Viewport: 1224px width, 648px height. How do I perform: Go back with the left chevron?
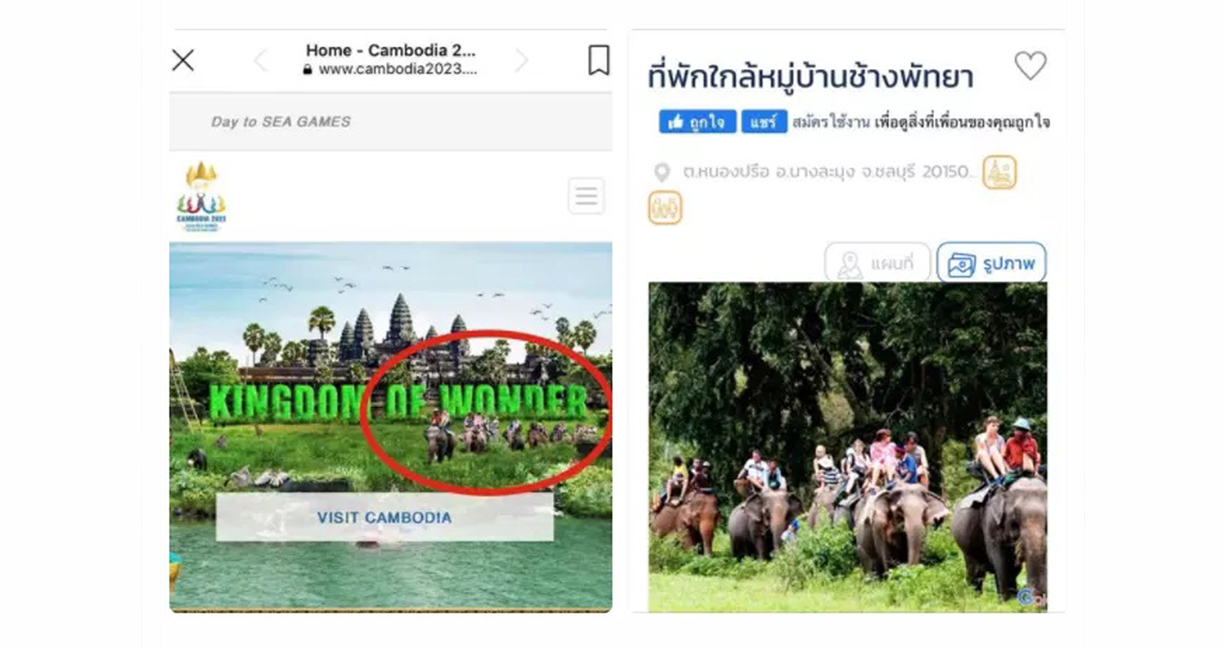pyautogui.click(x=260, y=61)
